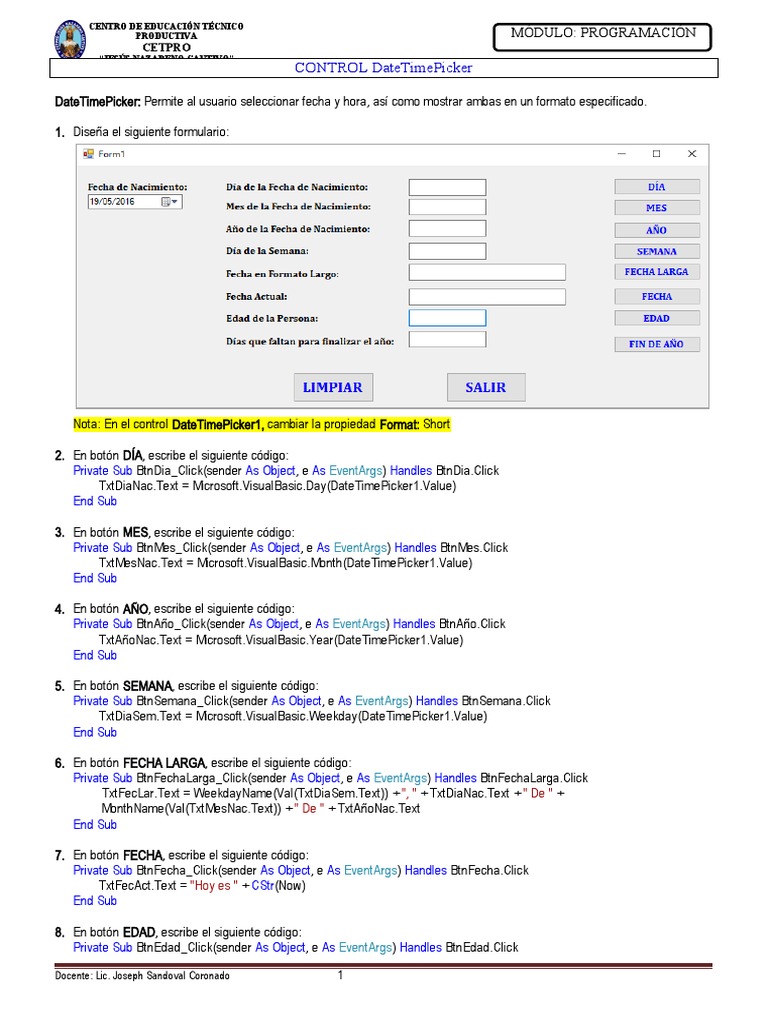Focus the Año de la Fecha de Nacimiento field
768x1024 pixels.
447,229
